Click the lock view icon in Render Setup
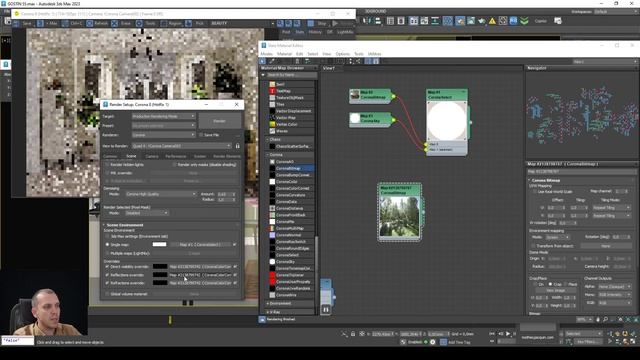 click(238, 146)
